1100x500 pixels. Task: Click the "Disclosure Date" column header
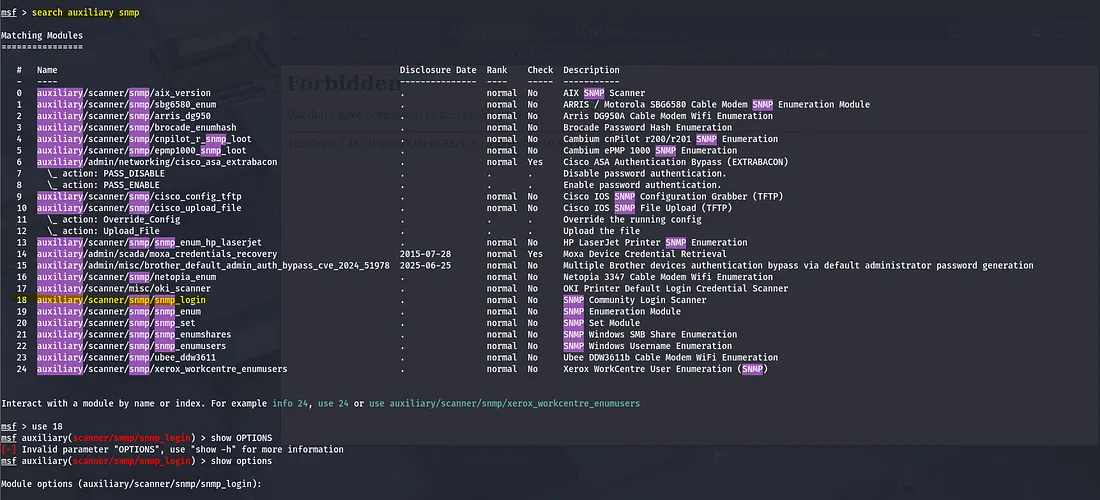[x=438, y=70]
